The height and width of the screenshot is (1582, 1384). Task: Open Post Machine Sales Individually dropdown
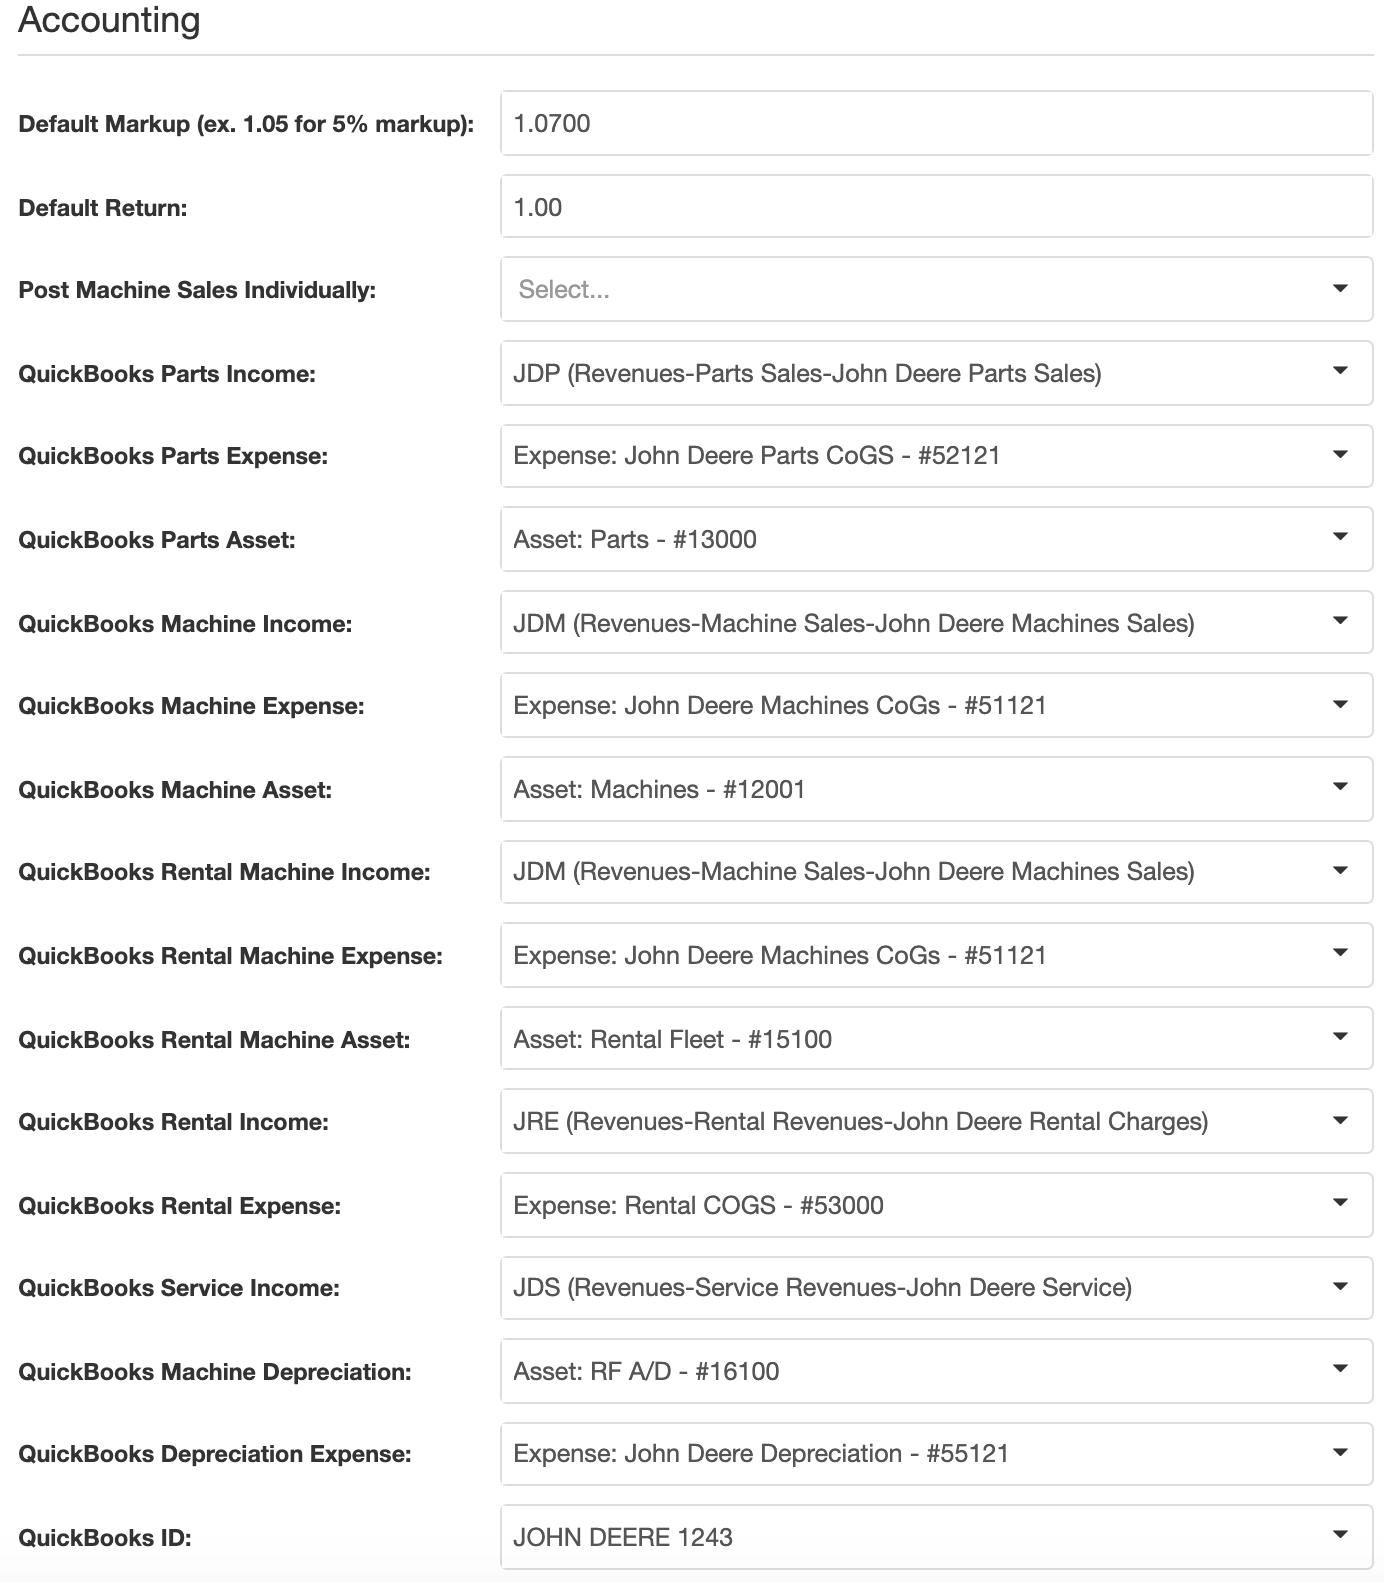pyautogui.click(x=936, y=289)
